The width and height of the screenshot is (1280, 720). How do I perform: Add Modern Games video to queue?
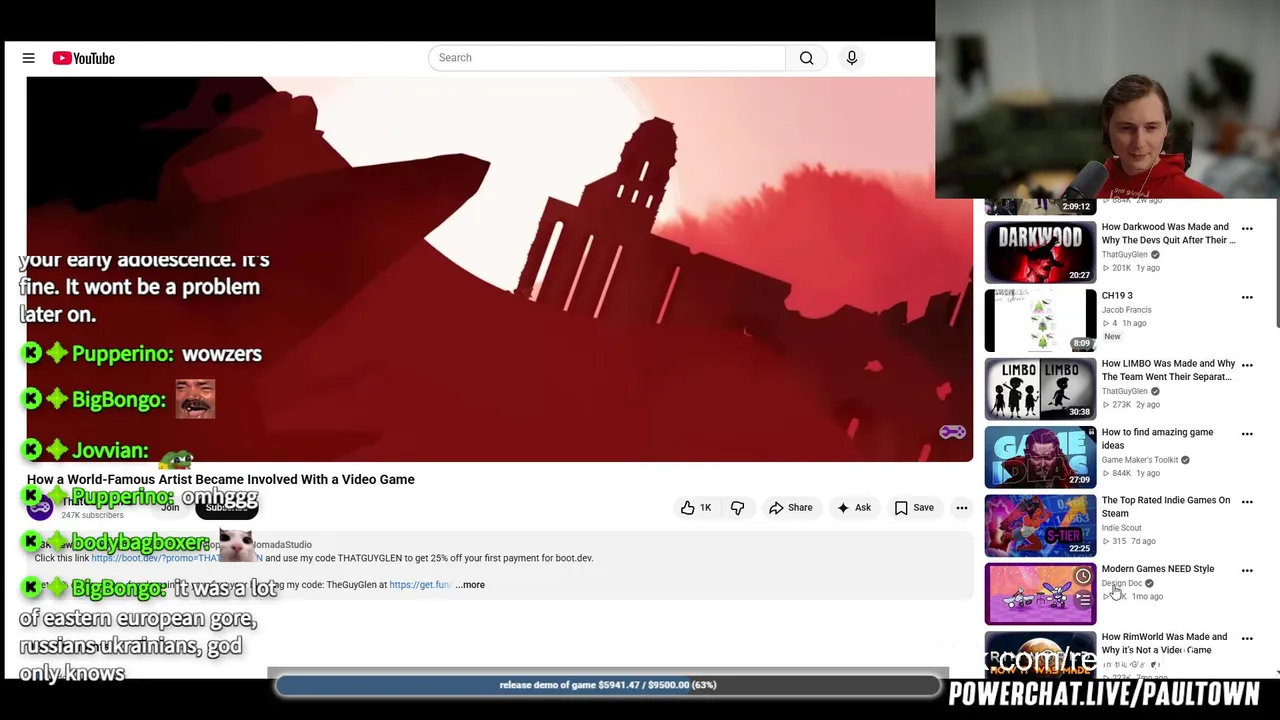point(1083,600)
